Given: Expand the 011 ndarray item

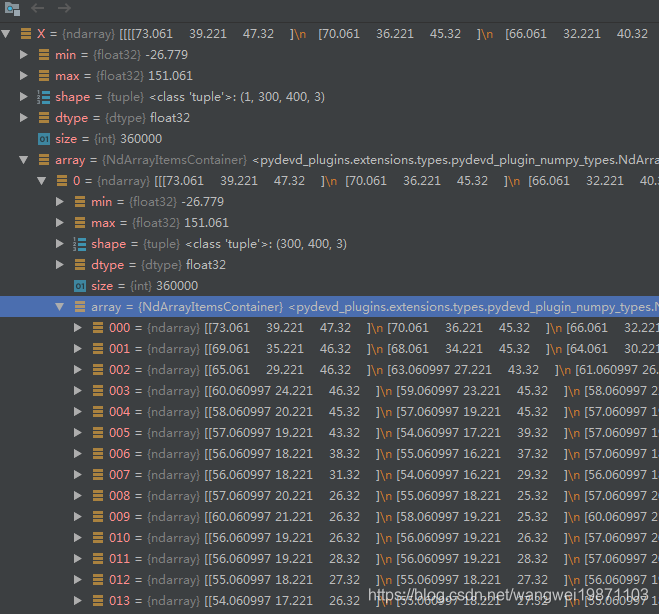Looking at the screenshot, I should click(x=78, y=559).
